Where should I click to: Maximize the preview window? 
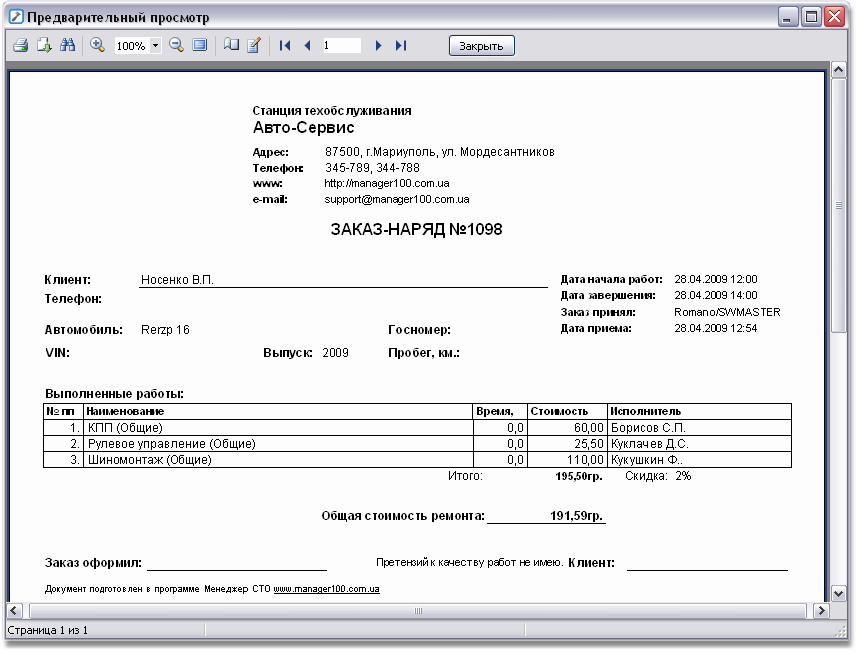pos(811,16)
